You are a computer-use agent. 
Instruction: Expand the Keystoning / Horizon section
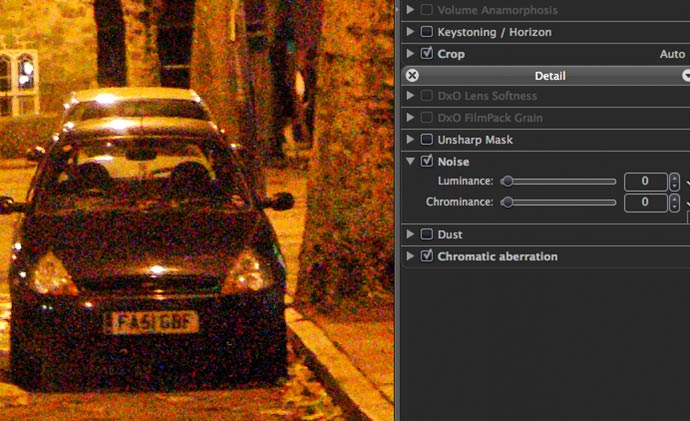[x=410, y=32]
